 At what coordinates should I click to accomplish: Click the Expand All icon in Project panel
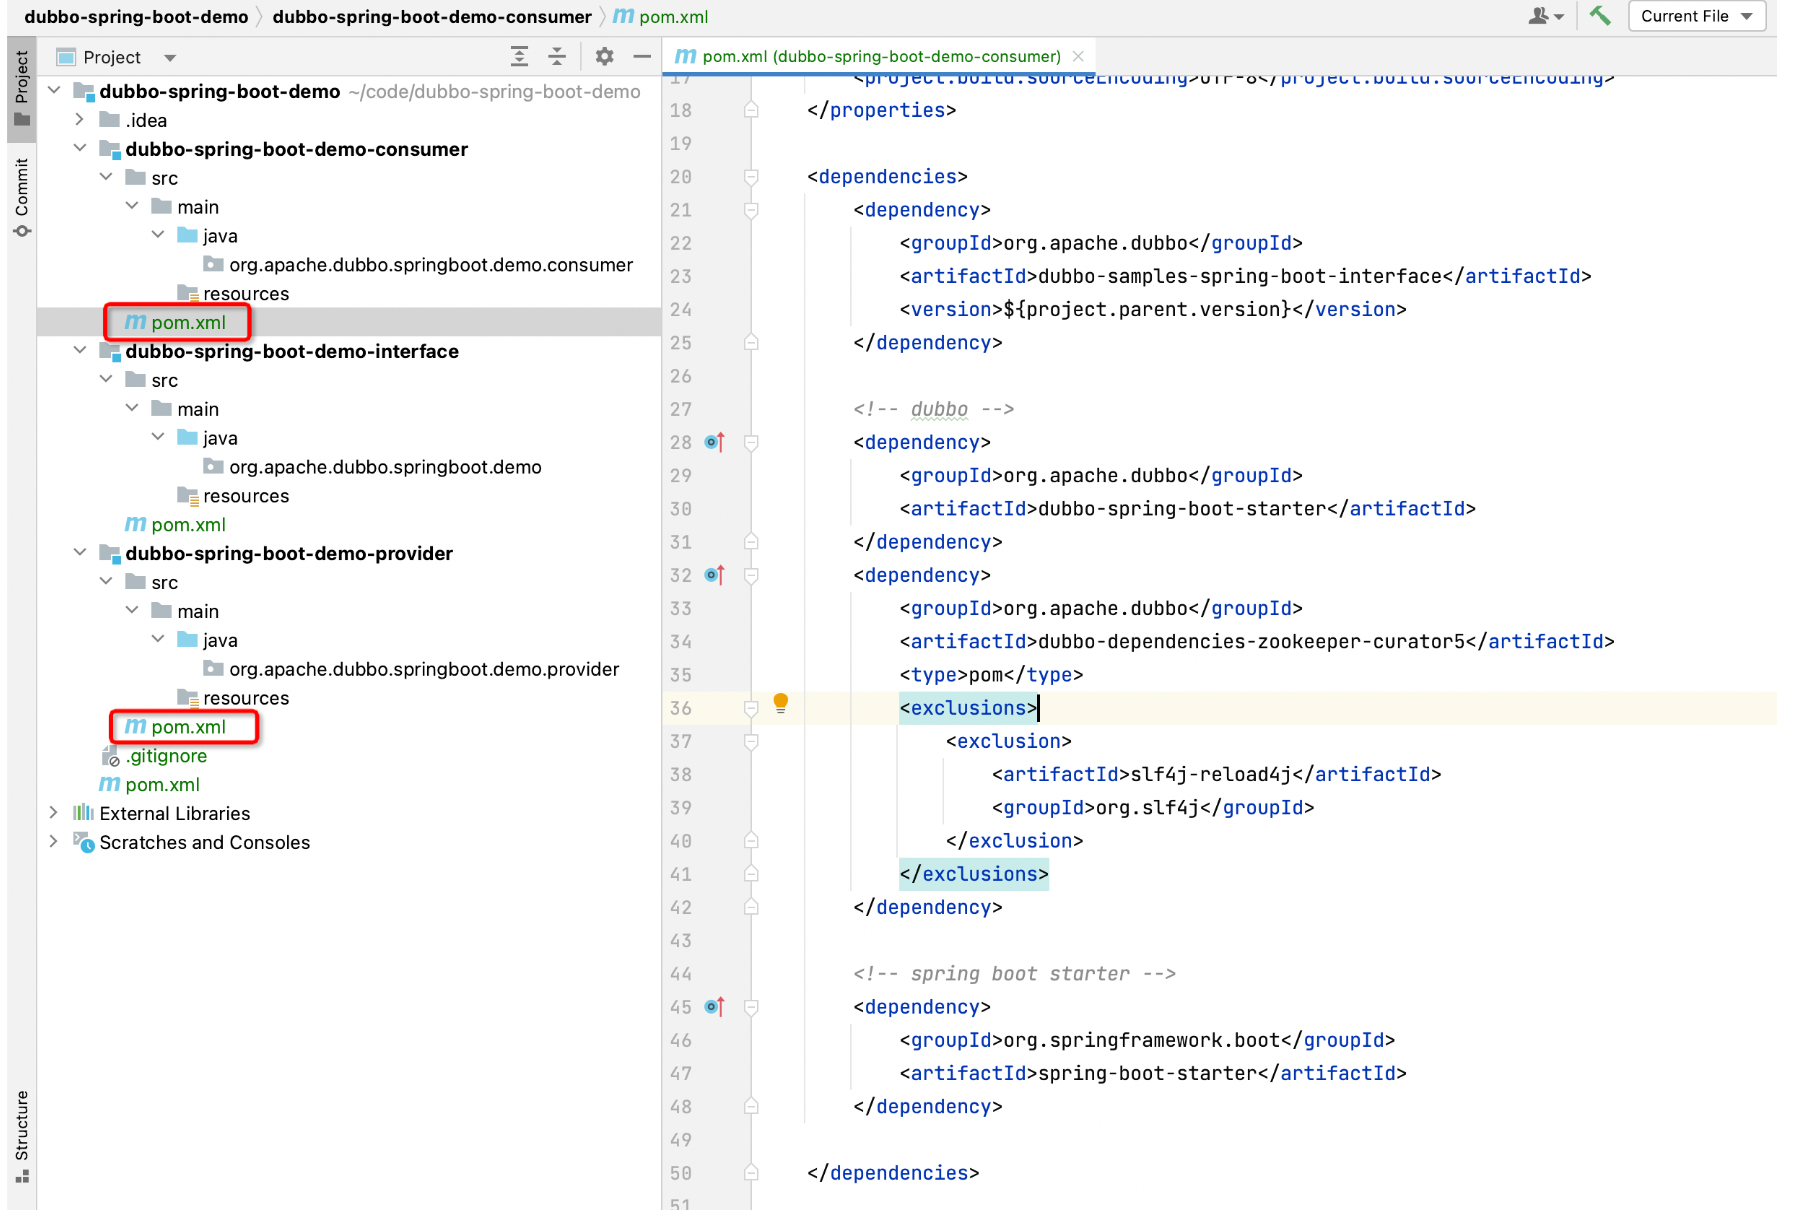[x=519, y=57]
